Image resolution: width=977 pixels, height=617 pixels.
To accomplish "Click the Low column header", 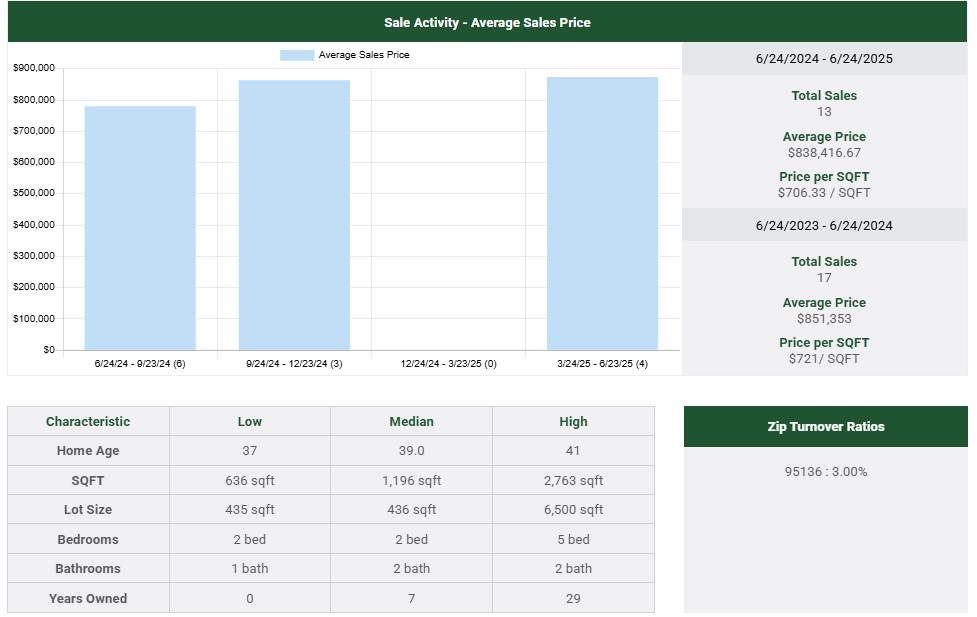I will click(249, 421).
